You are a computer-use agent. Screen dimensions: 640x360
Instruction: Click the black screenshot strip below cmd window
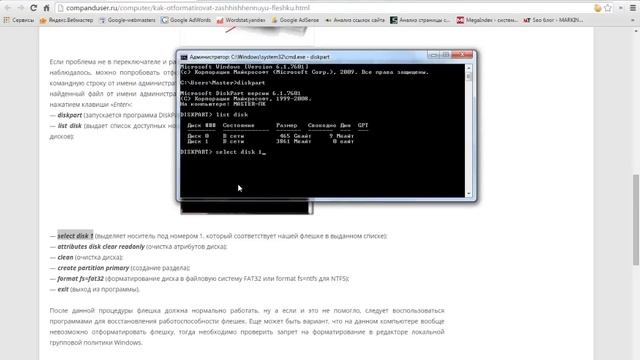click(x=246, y=207)
